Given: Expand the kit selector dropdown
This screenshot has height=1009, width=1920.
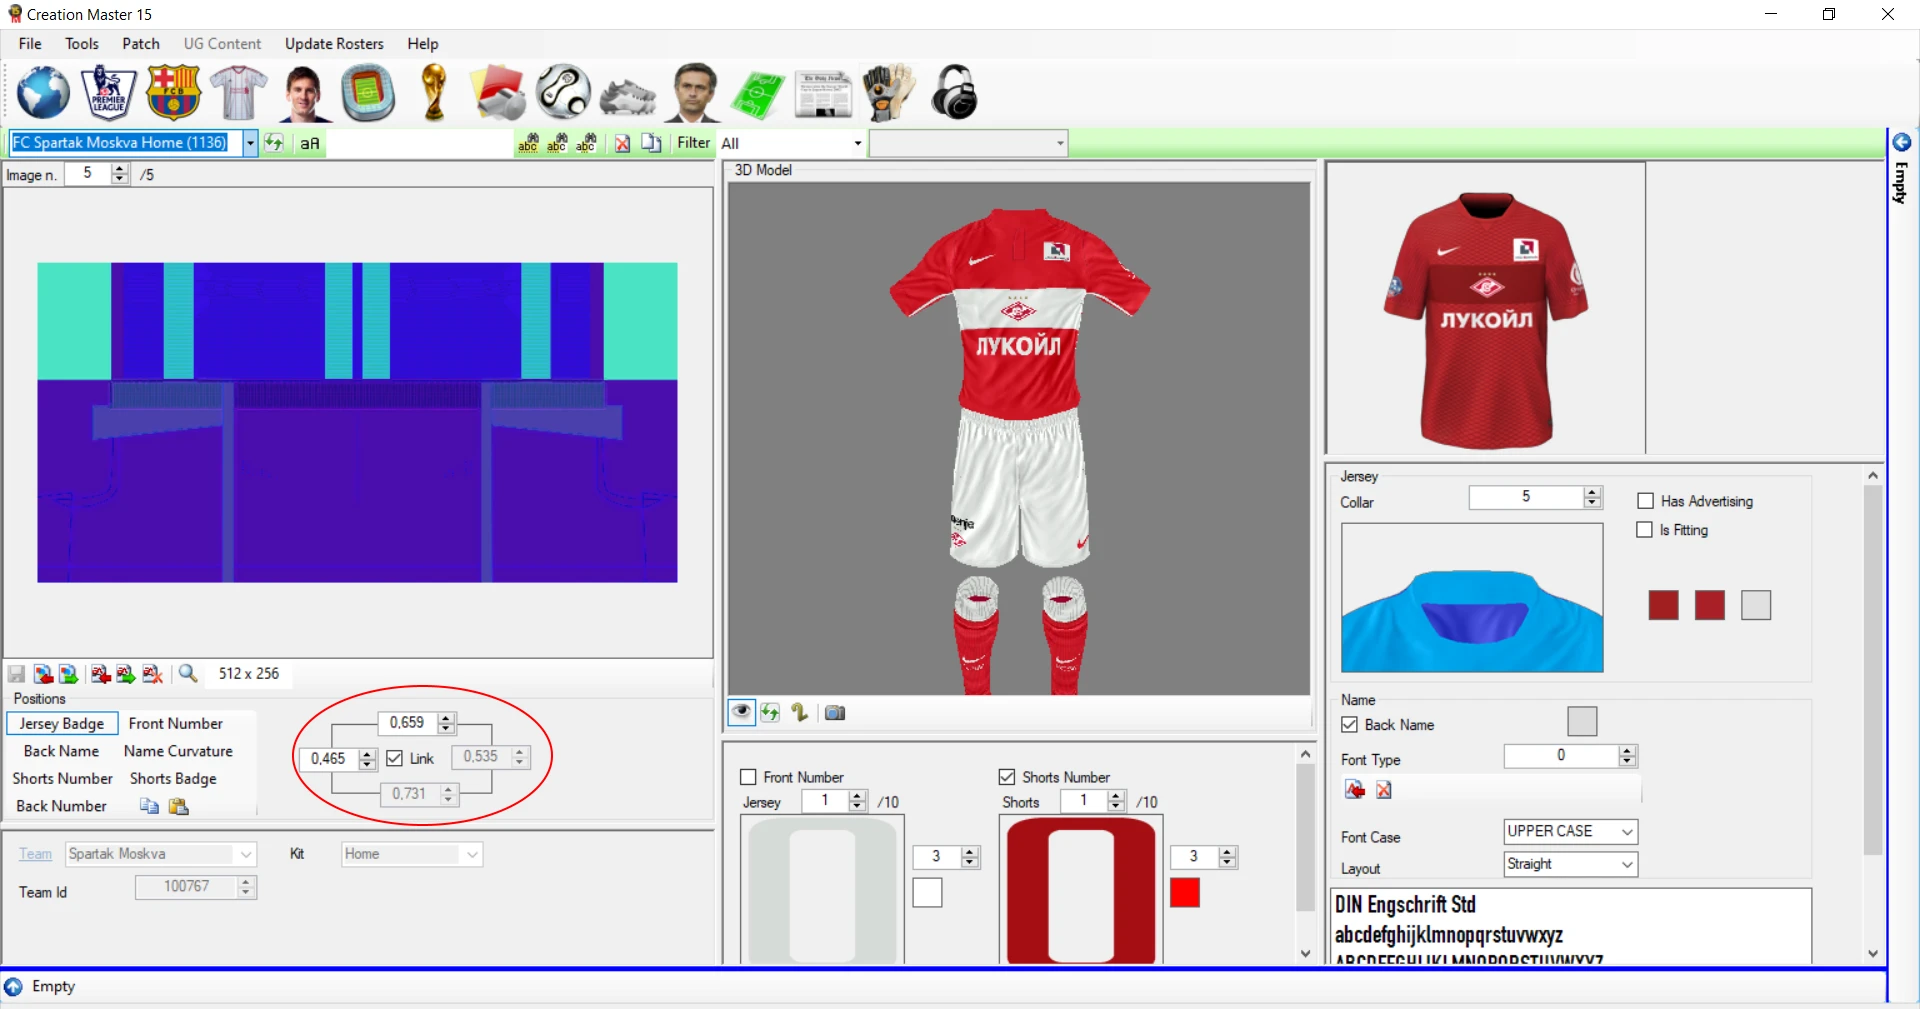Looking at the screenshot, I should point(250,143).
